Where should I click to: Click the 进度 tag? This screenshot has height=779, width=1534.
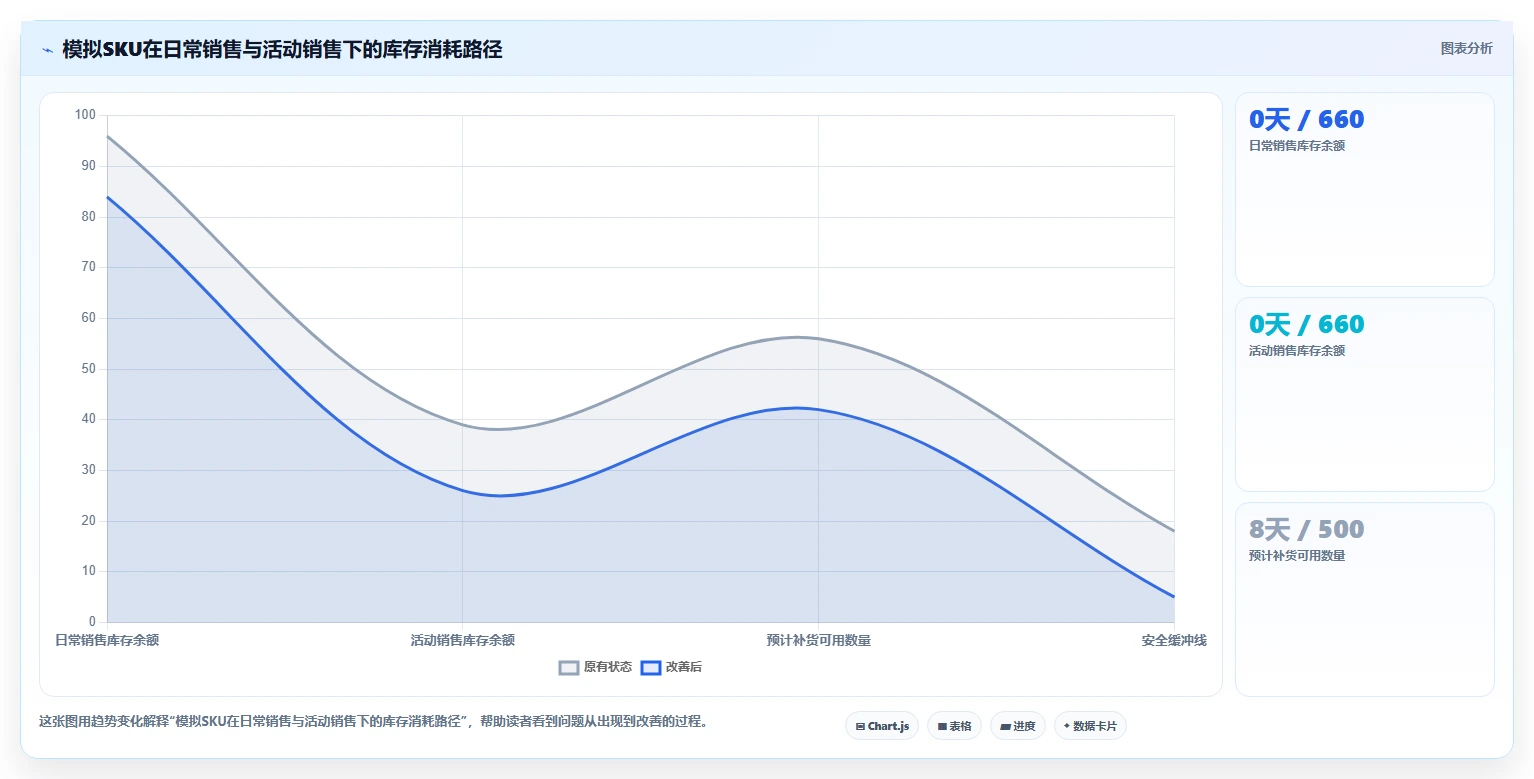pos(1018,726)
